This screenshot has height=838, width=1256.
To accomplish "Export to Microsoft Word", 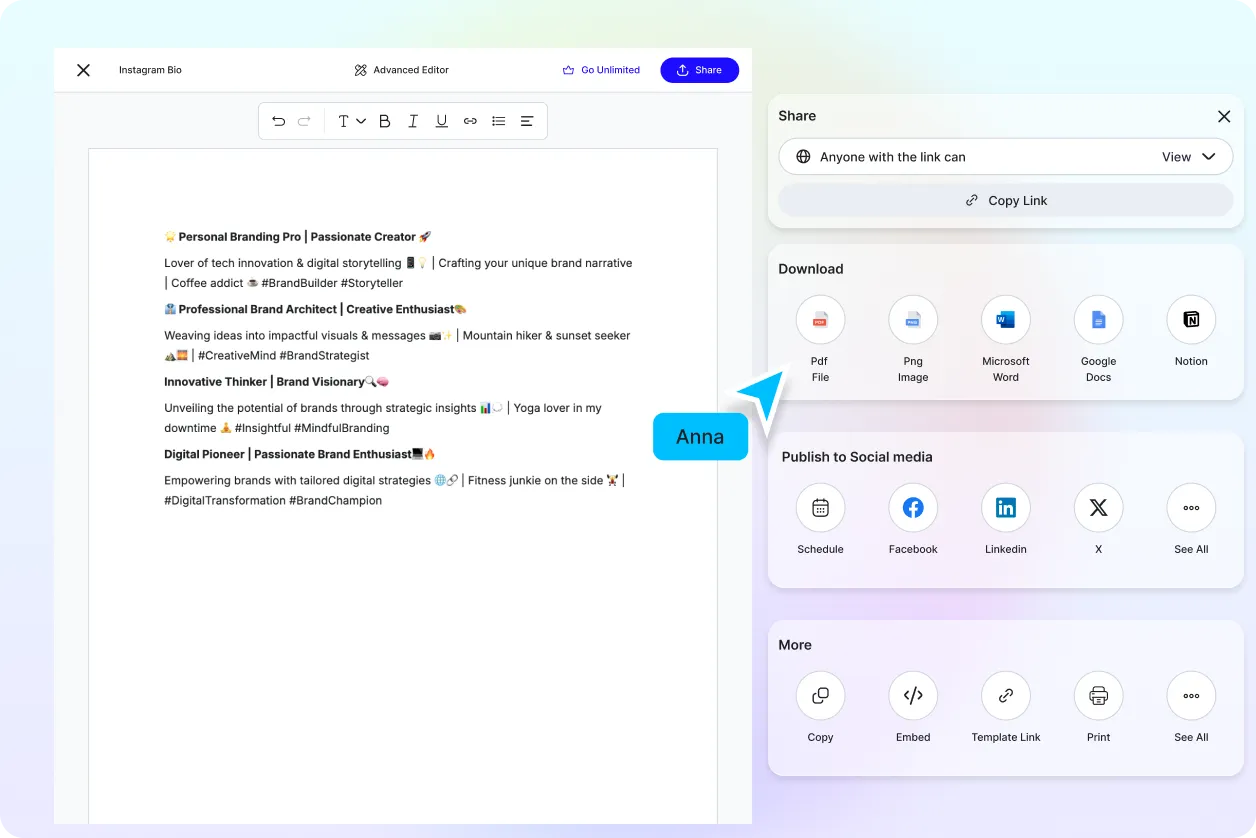I will tap(1005, 335).
